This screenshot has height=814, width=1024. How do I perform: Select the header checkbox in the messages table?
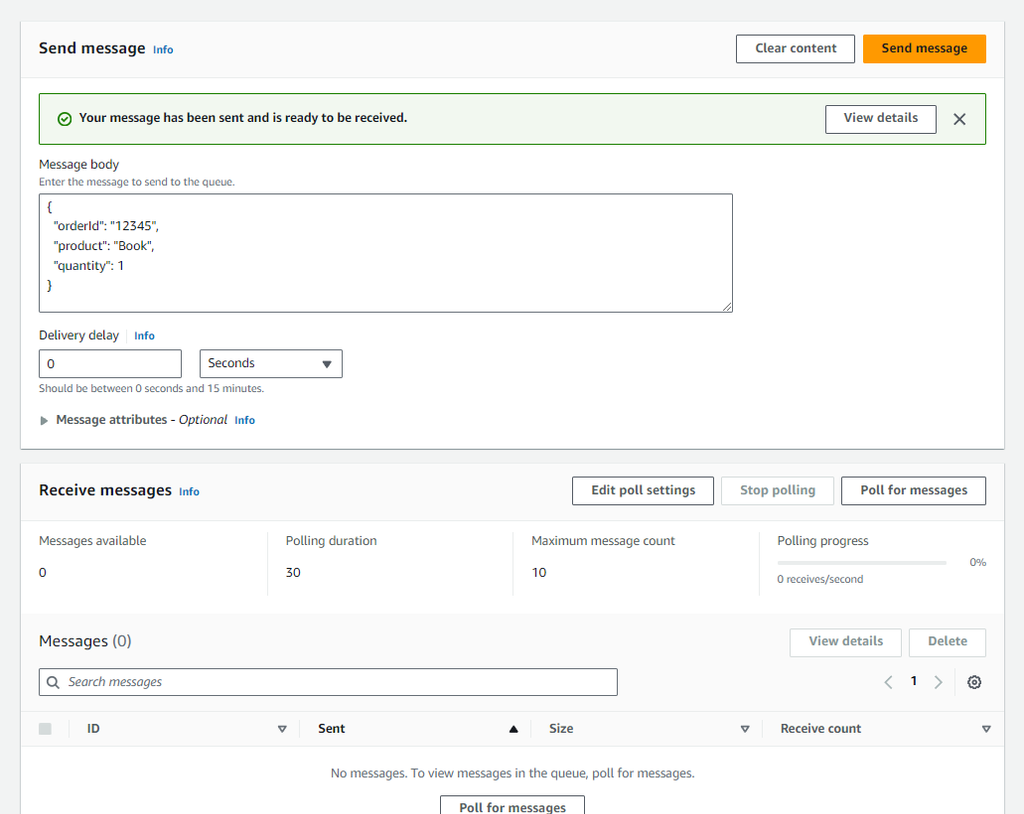(44, 728)
